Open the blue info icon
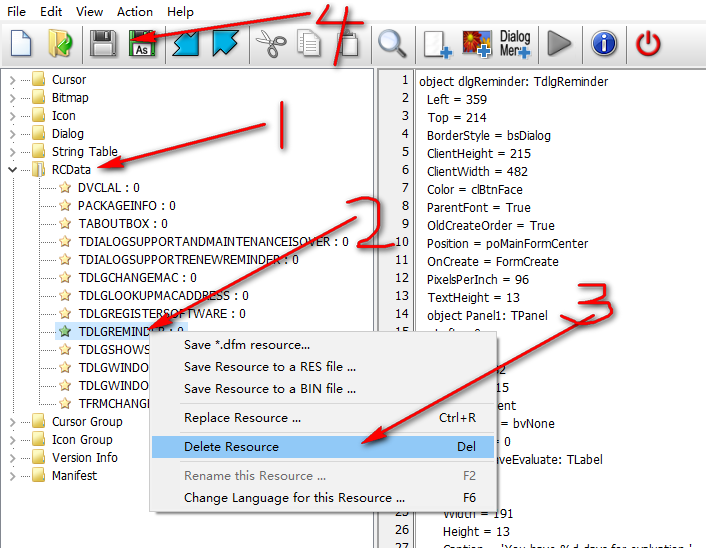The image size is (706, 548). 604,44
